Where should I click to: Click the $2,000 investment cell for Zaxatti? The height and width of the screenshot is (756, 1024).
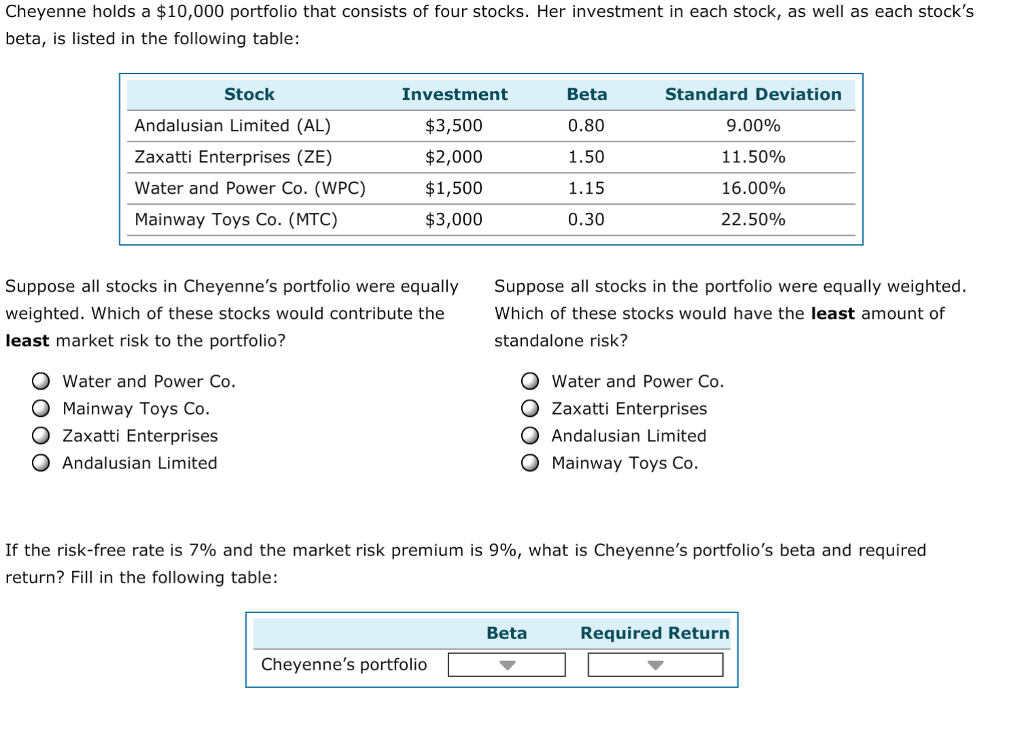[455, 157]
